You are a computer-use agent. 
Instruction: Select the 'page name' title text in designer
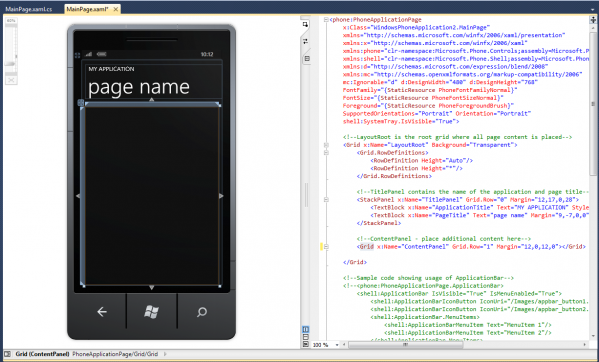point(139,87)
